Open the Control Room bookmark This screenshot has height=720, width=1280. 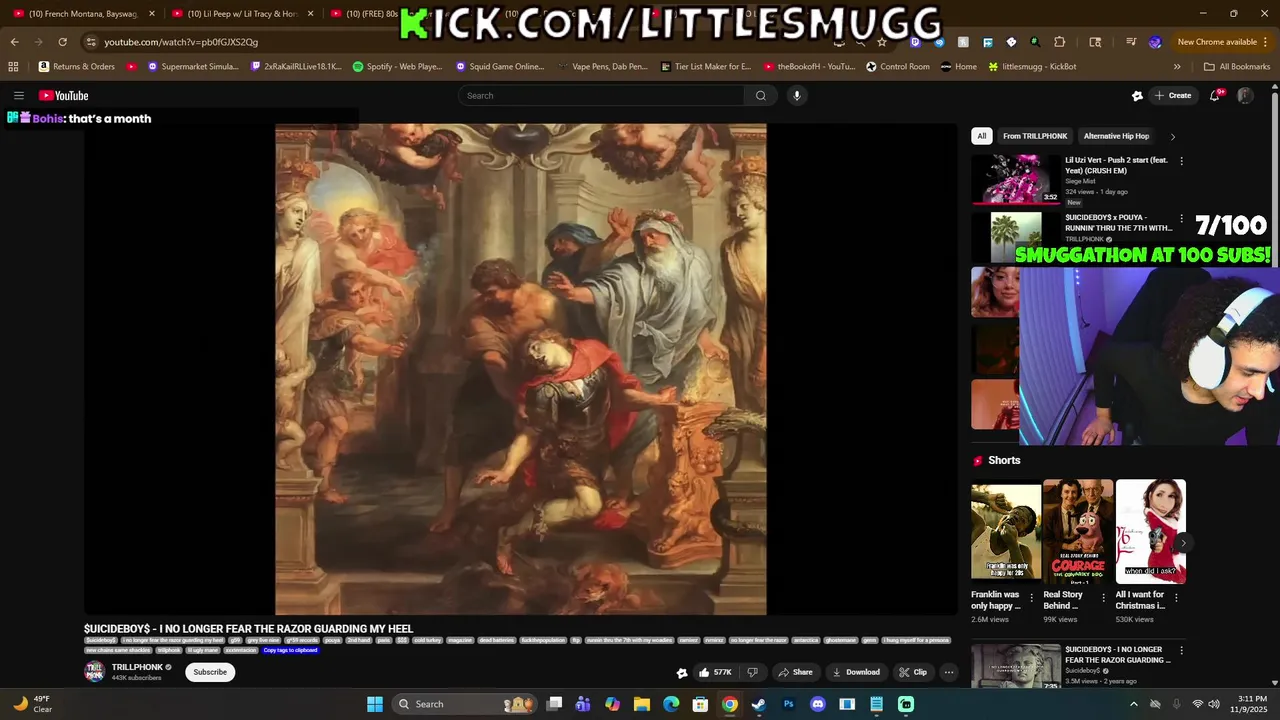[x=897, y=67]
